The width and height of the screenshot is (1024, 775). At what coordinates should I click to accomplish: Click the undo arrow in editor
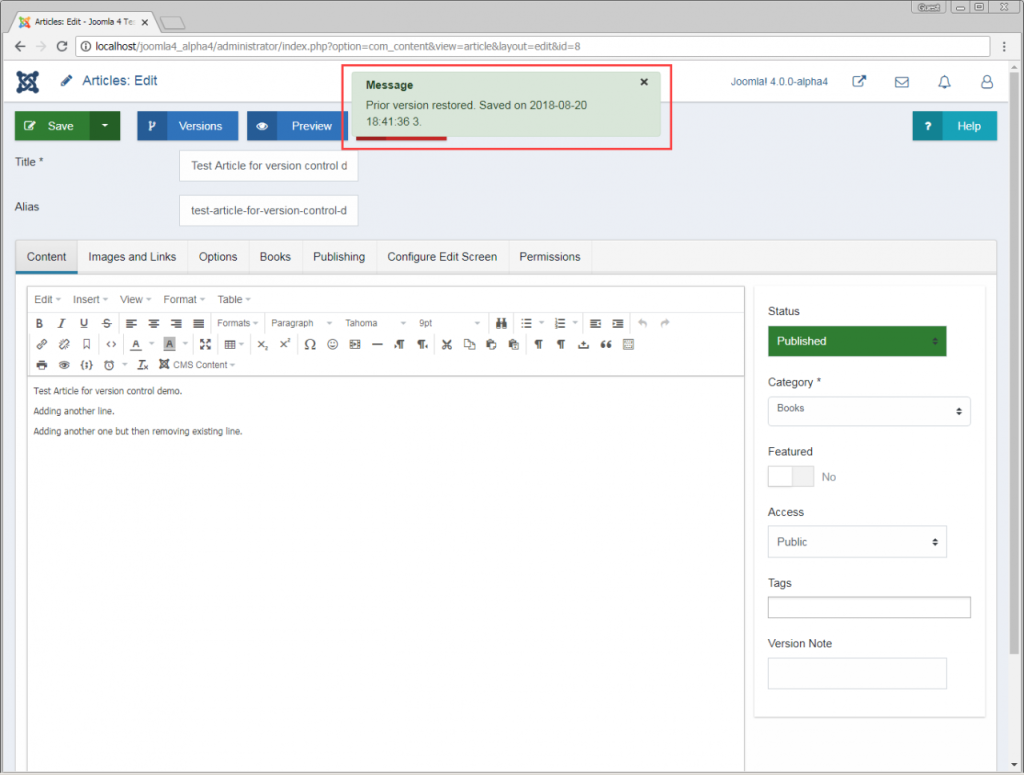tap(643, 323)
